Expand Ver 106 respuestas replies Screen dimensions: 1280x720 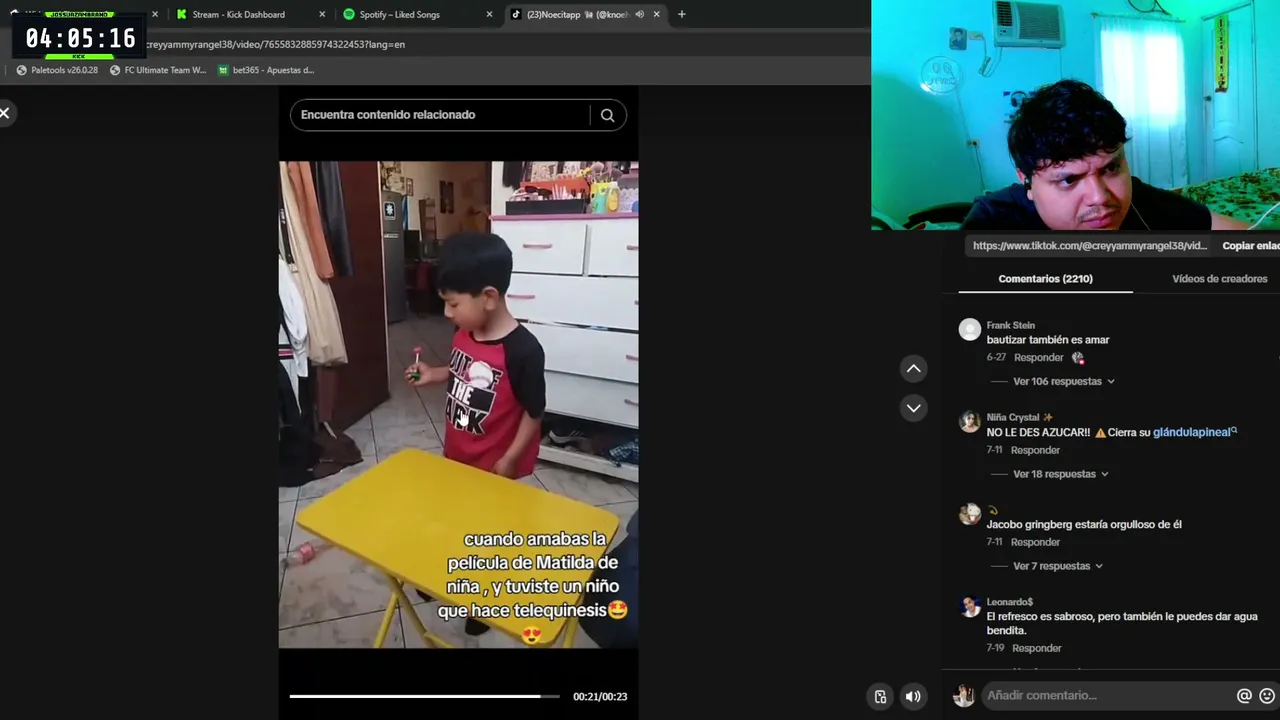pyautogui.click(x=1064, y=381)
